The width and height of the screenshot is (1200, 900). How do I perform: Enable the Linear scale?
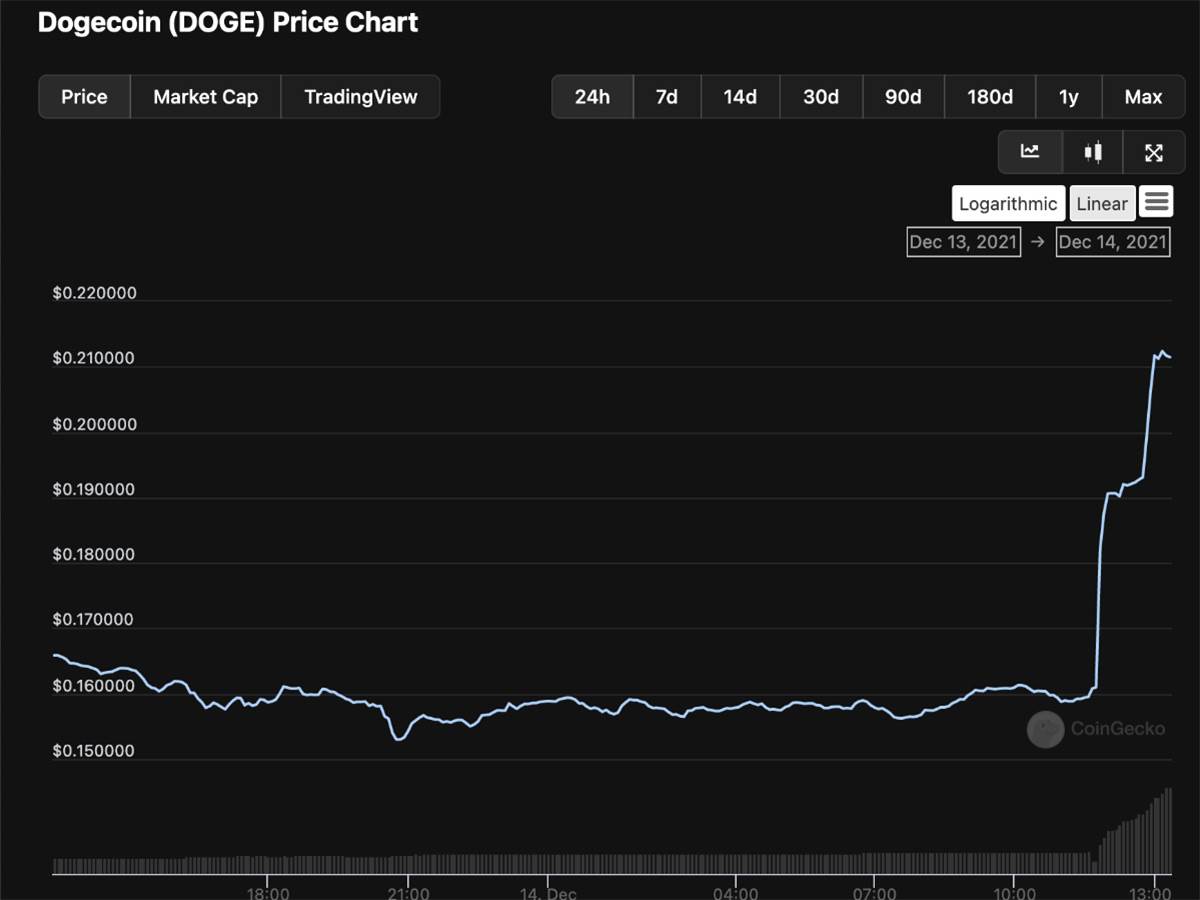1102,203
